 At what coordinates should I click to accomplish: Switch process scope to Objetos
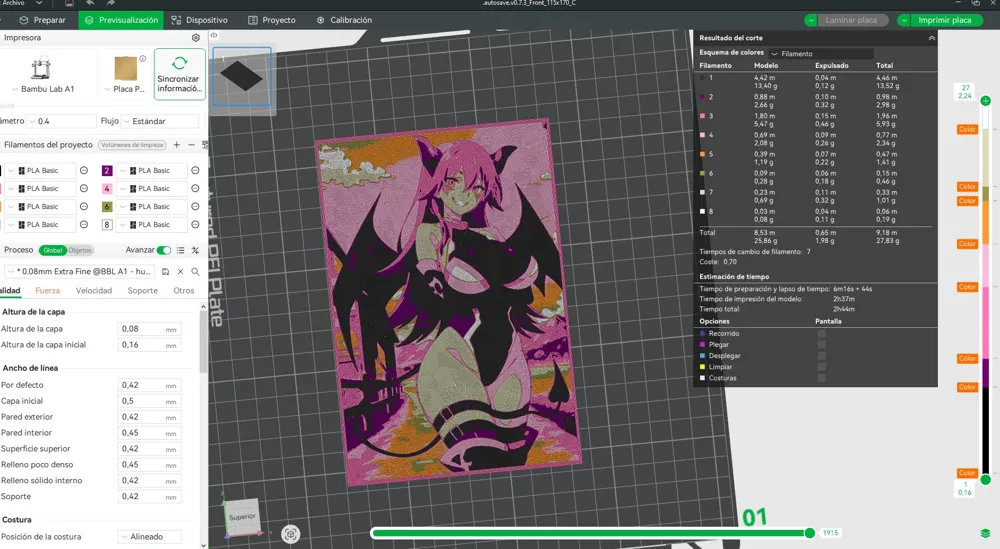80,251
